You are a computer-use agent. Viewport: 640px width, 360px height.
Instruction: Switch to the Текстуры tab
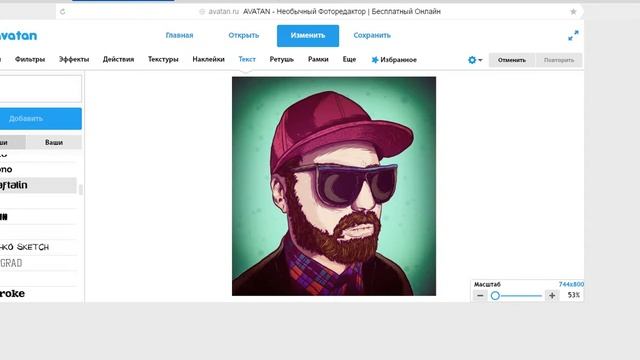coord(163,60)
